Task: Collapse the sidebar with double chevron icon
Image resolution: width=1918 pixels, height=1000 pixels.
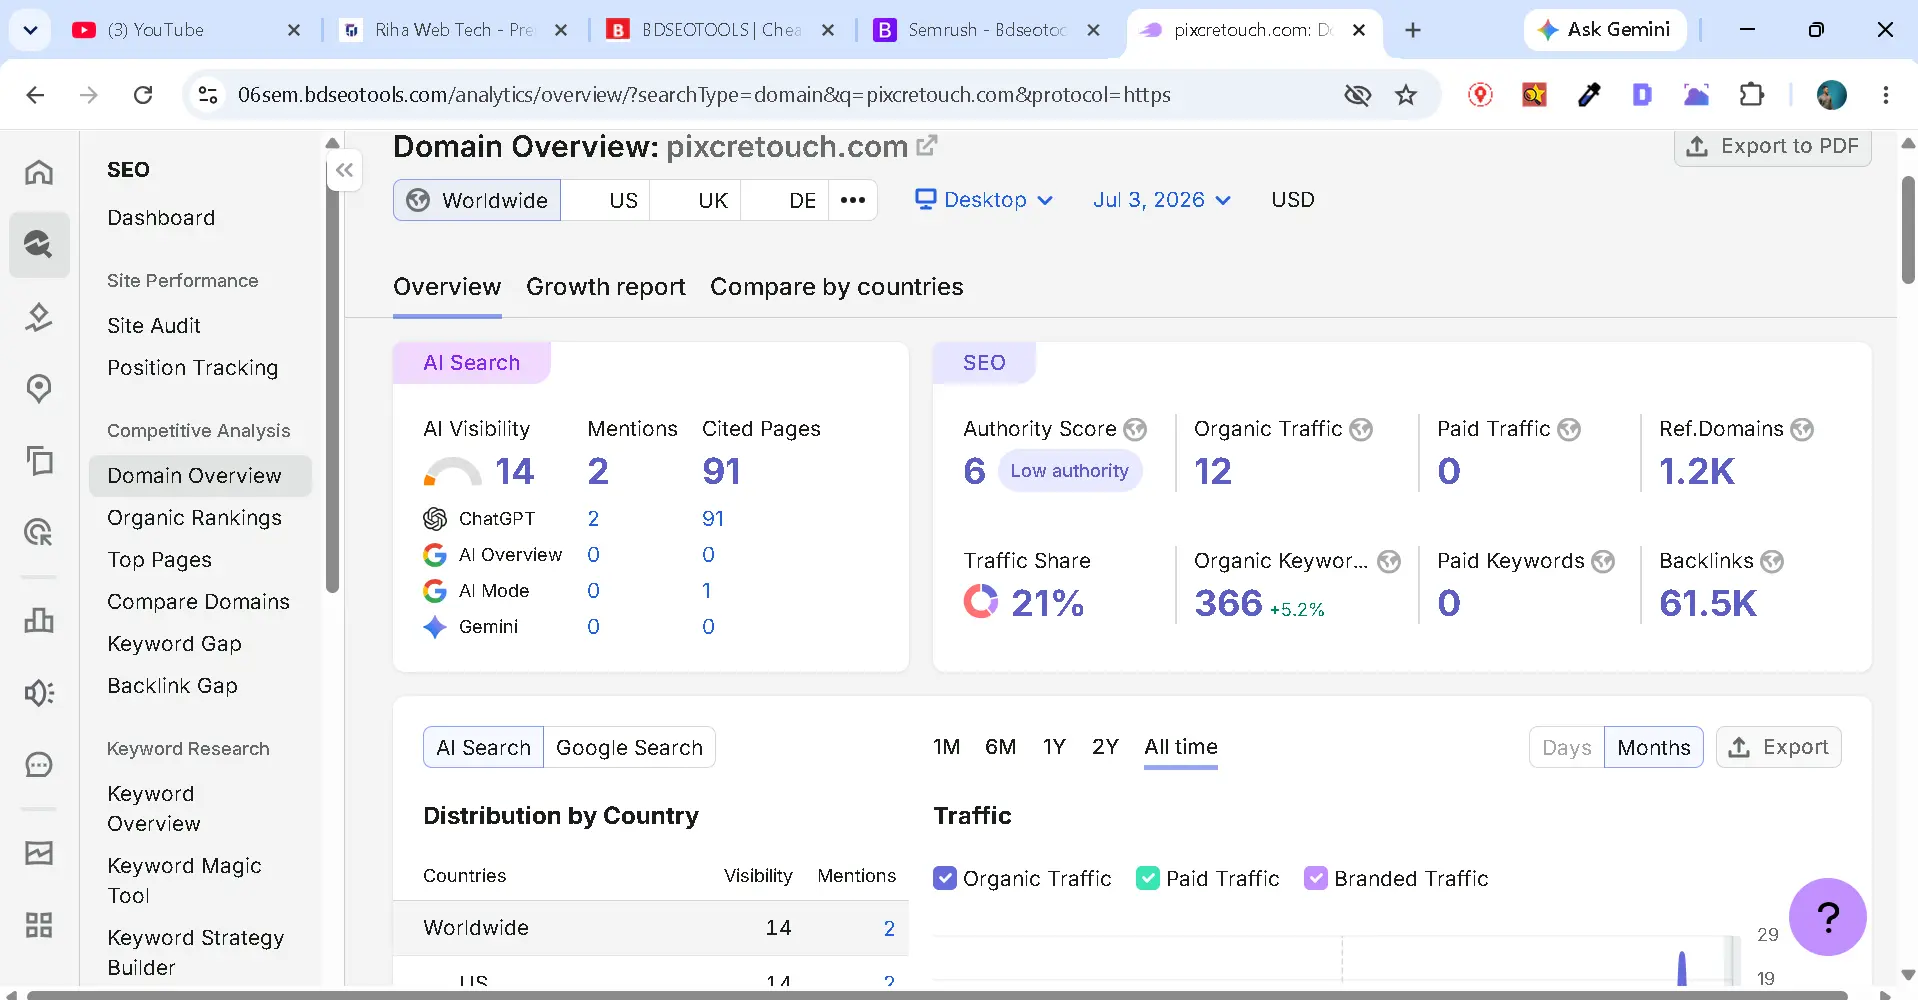Action: coord(344,170)
